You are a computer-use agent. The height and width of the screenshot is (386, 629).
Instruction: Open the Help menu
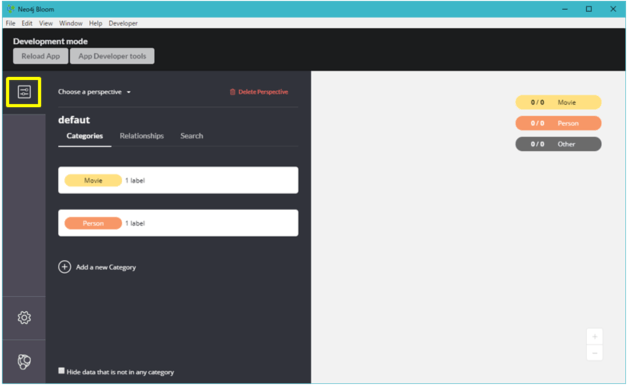(95, 23)
